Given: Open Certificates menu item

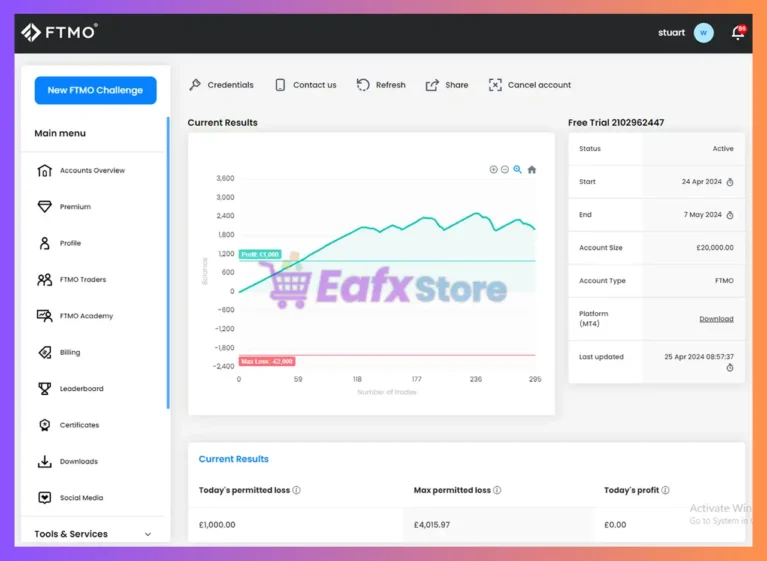Looking at the screenshot, I should [x=79, y=425].
